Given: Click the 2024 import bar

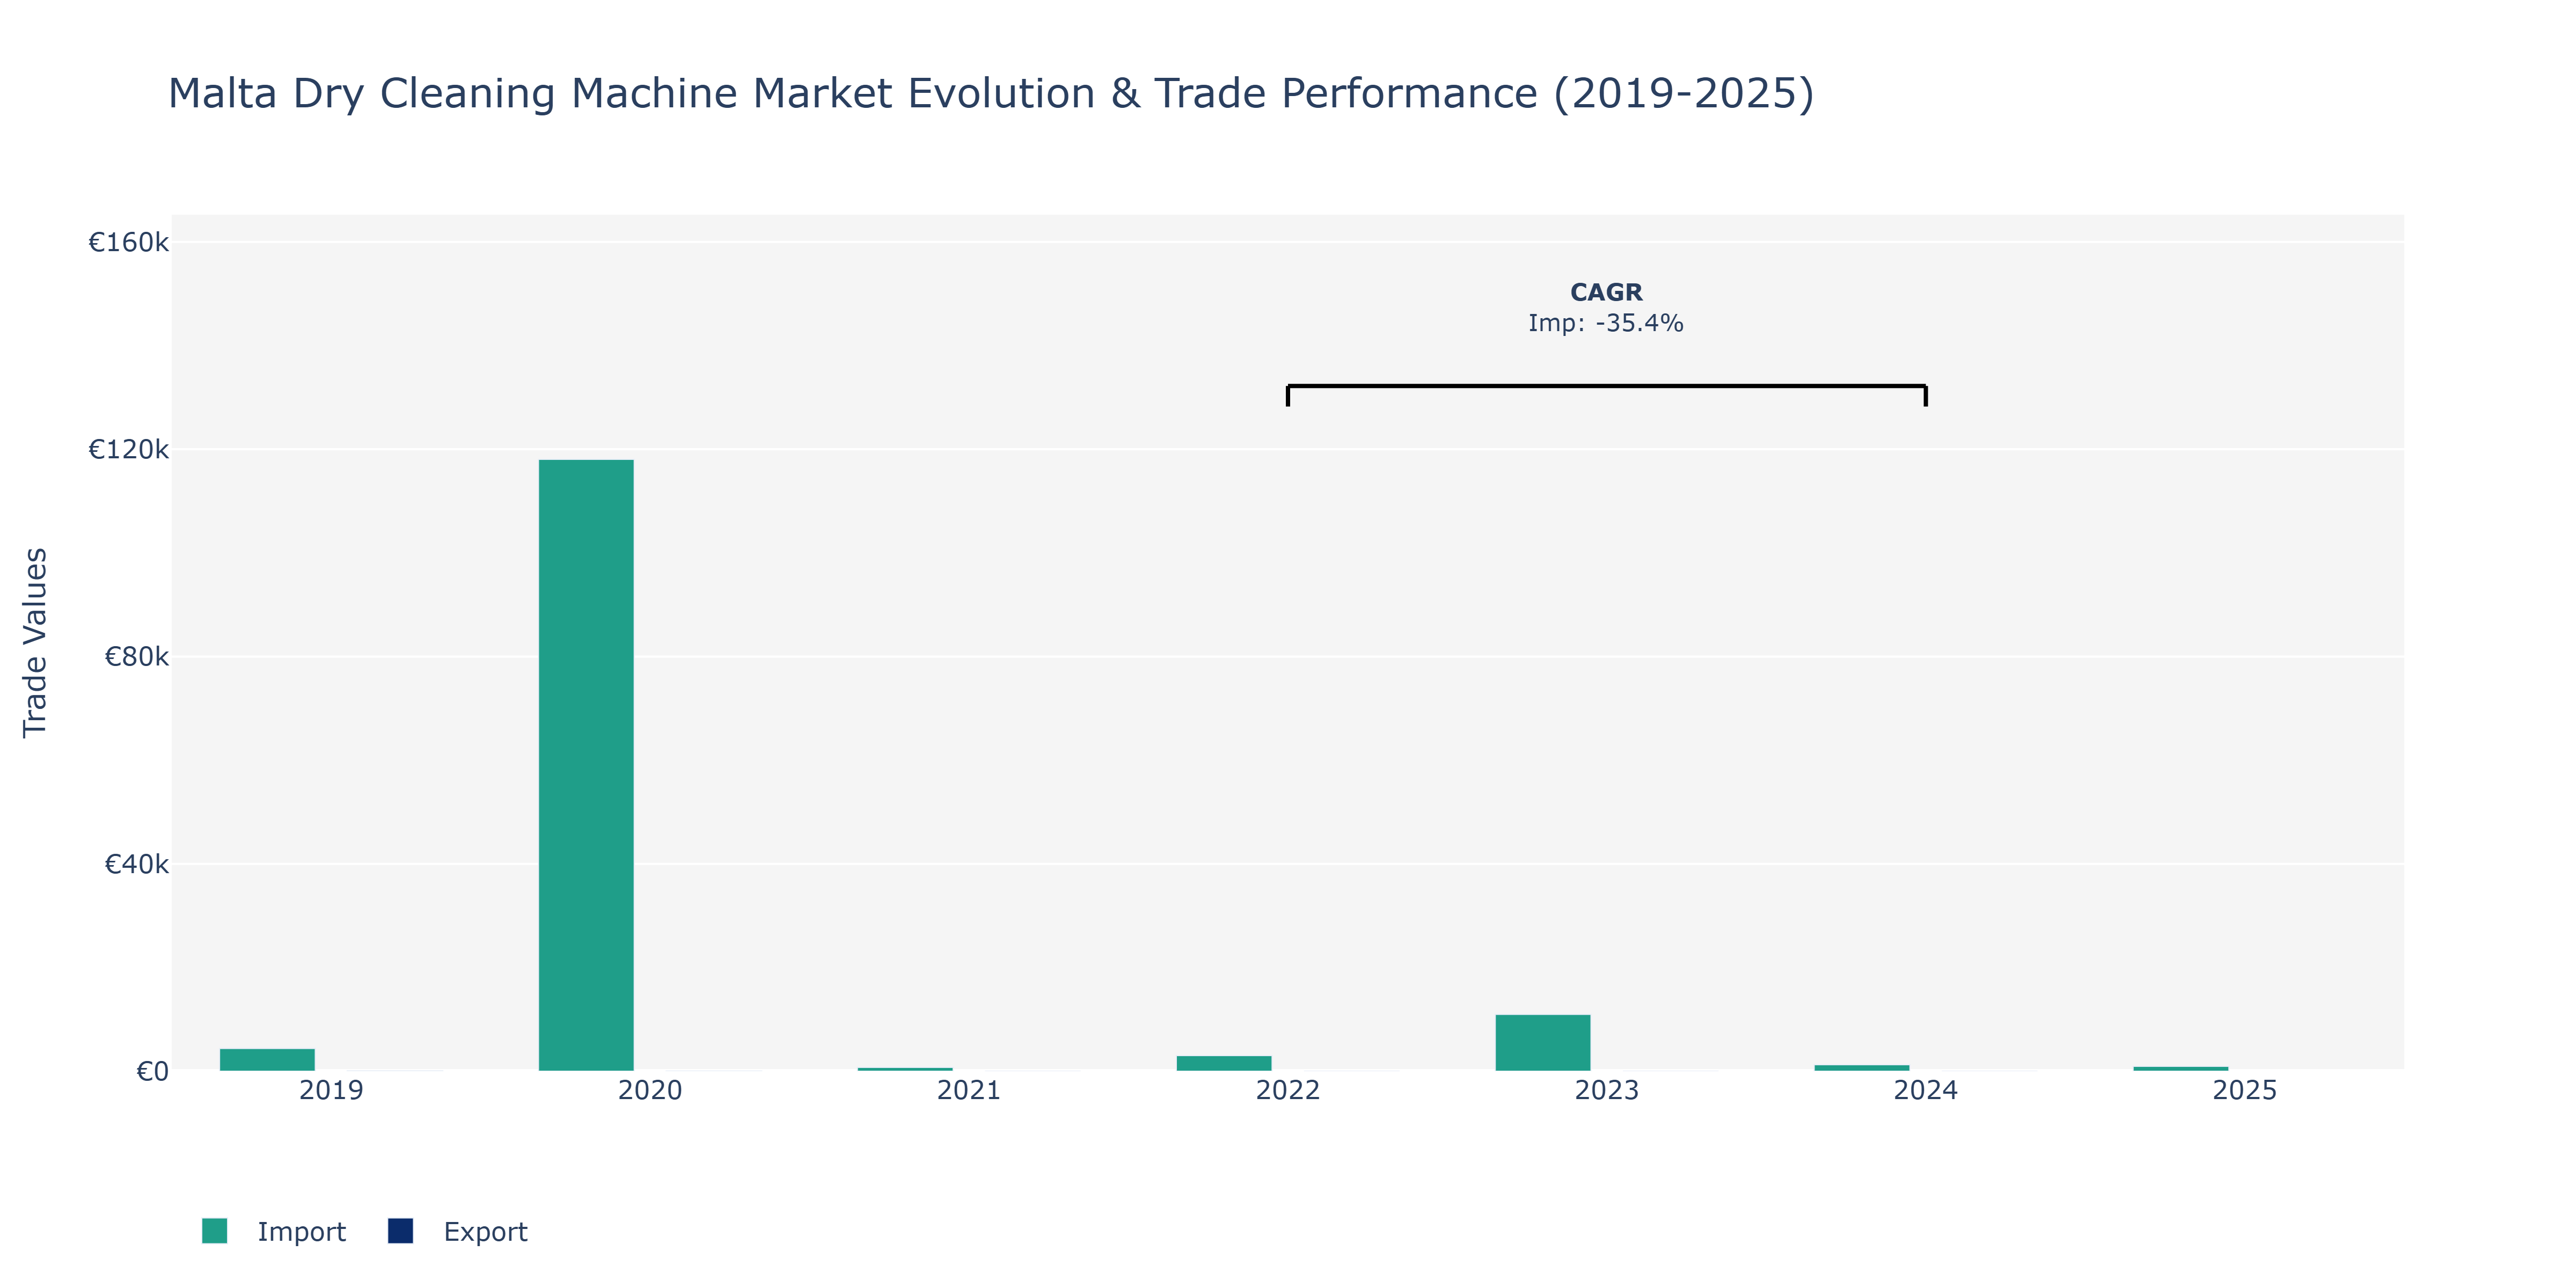Looking at the screenshot, I should pos(1862,1068).
